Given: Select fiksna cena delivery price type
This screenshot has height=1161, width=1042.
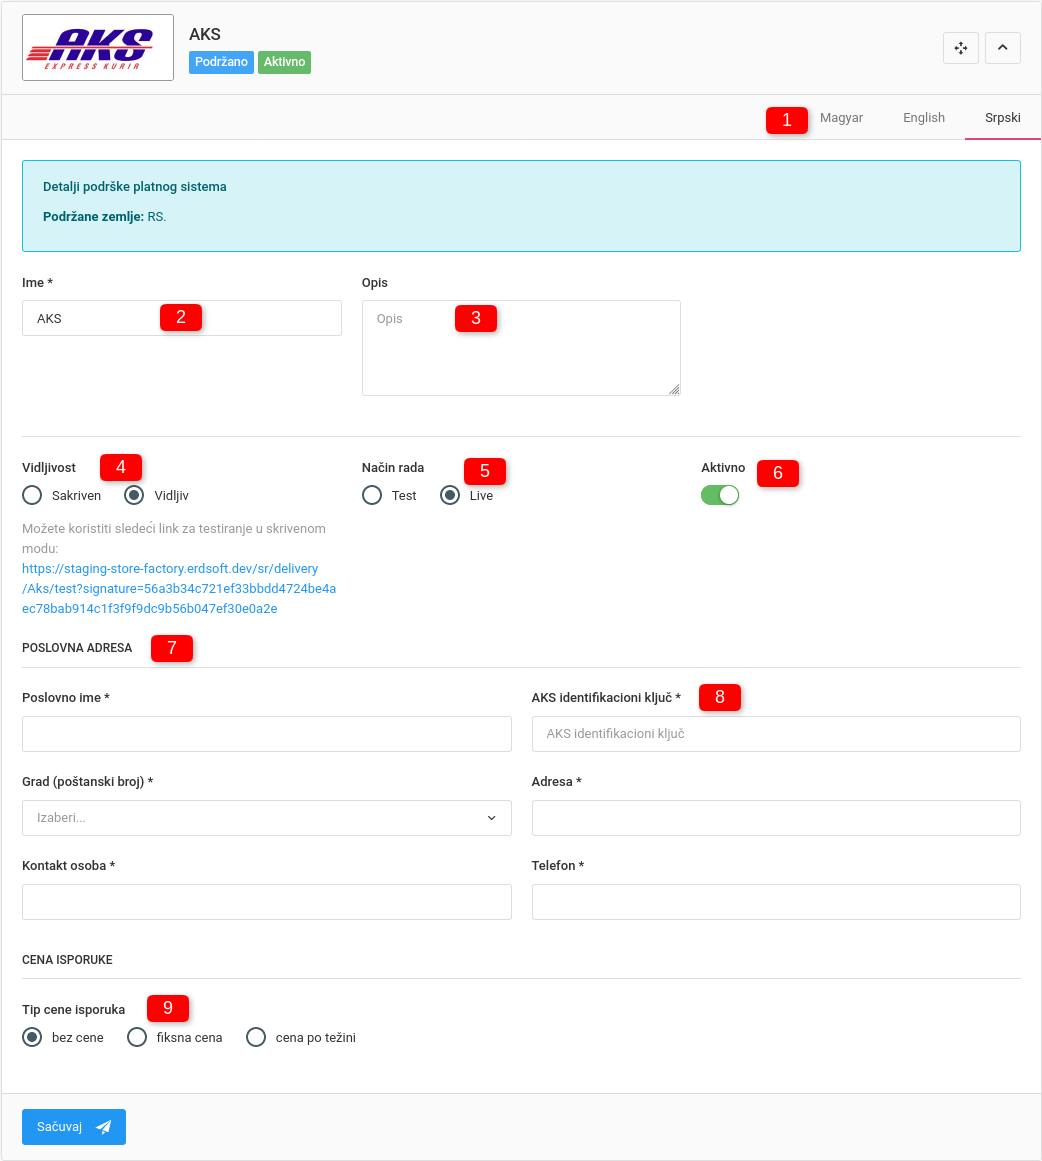Looking at the screenshot, I should click(x=138, y=1038).
